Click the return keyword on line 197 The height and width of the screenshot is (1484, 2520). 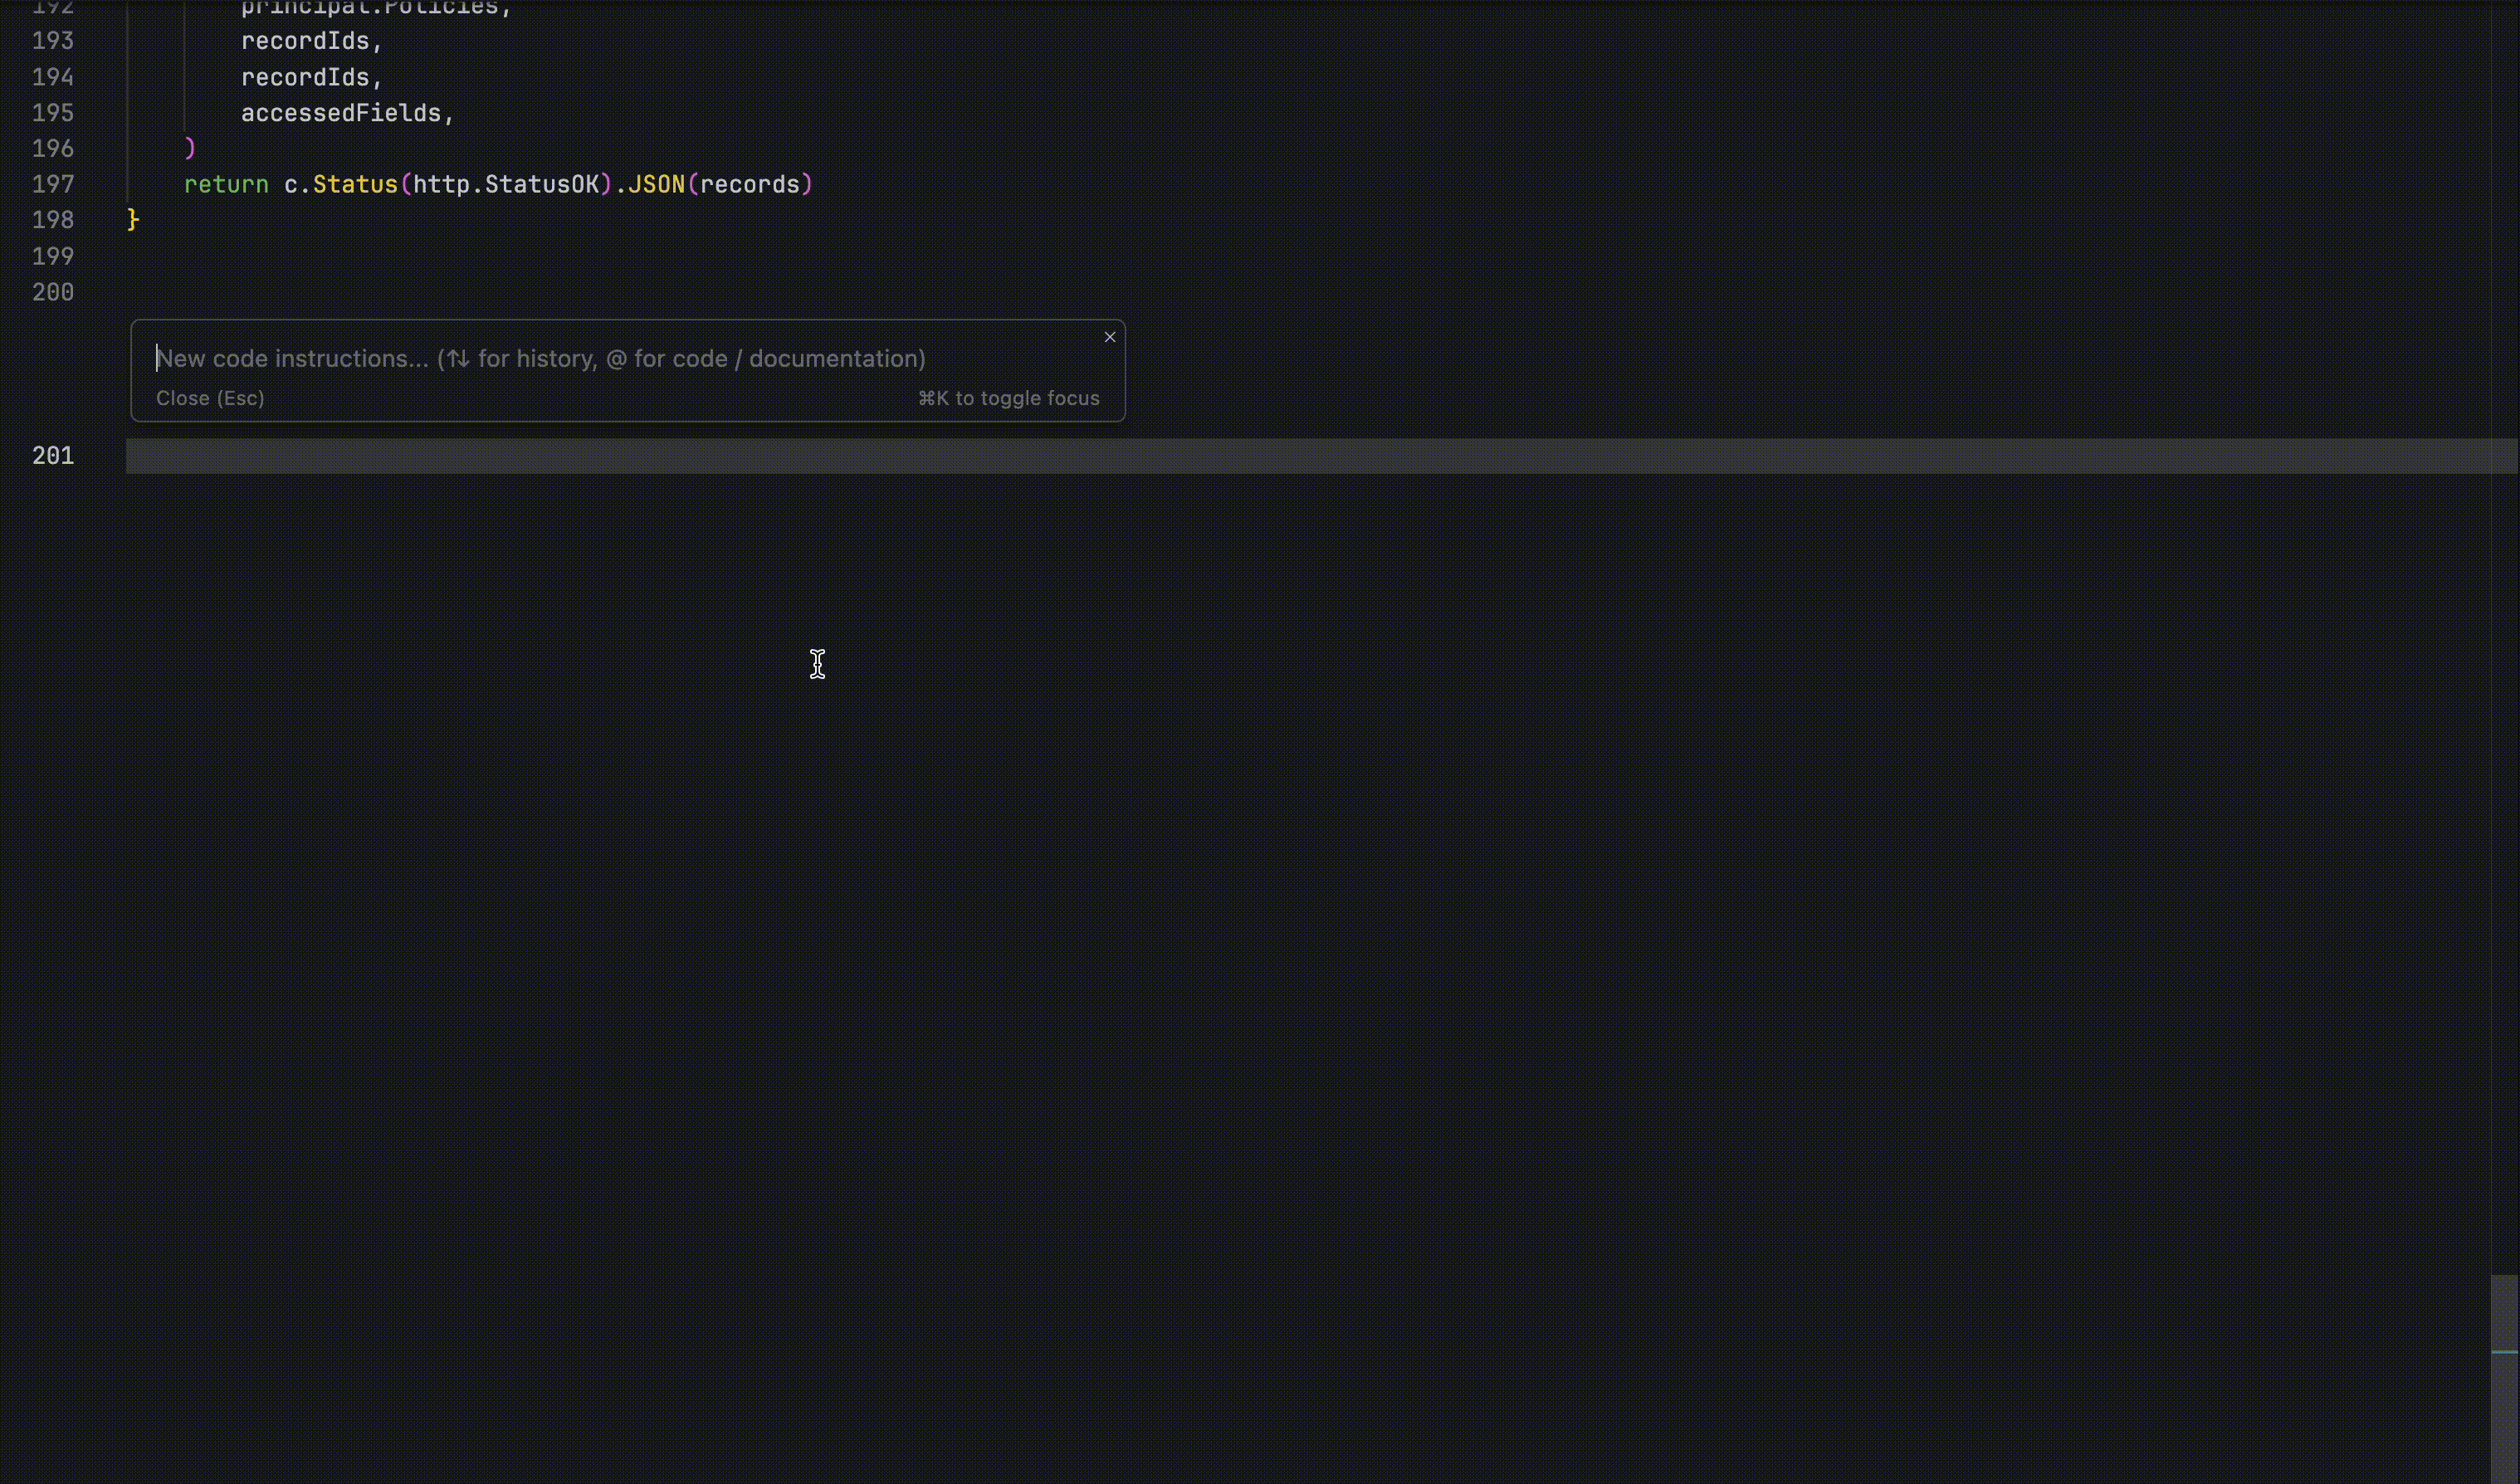point(226,184)
